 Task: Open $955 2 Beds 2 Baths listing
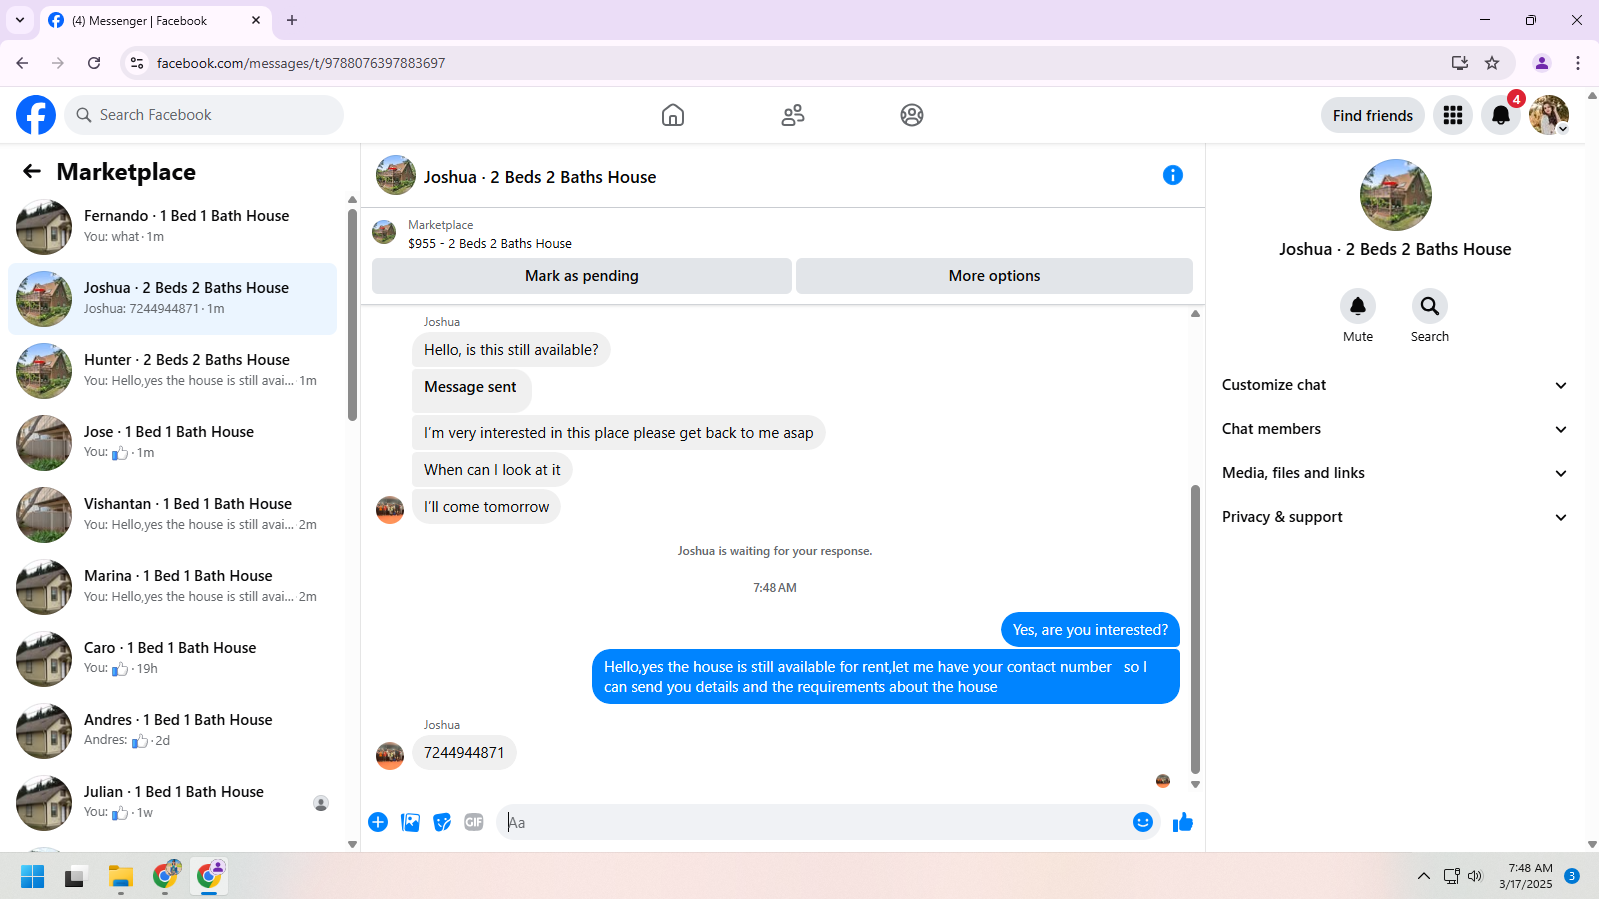490,243
